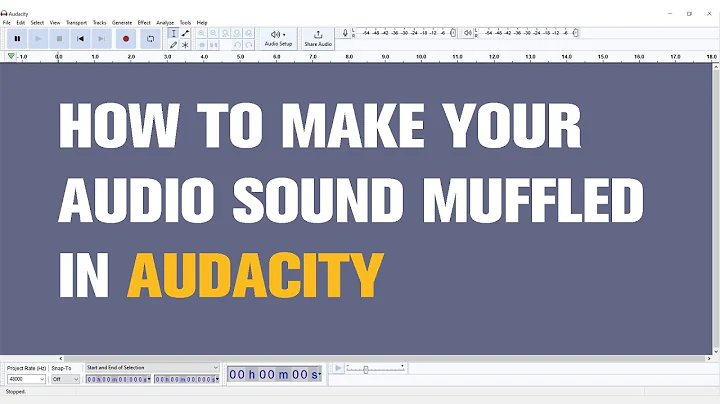The image size is (720, 404).
Task: Open the selection start time format arrow
Action: 149,380
